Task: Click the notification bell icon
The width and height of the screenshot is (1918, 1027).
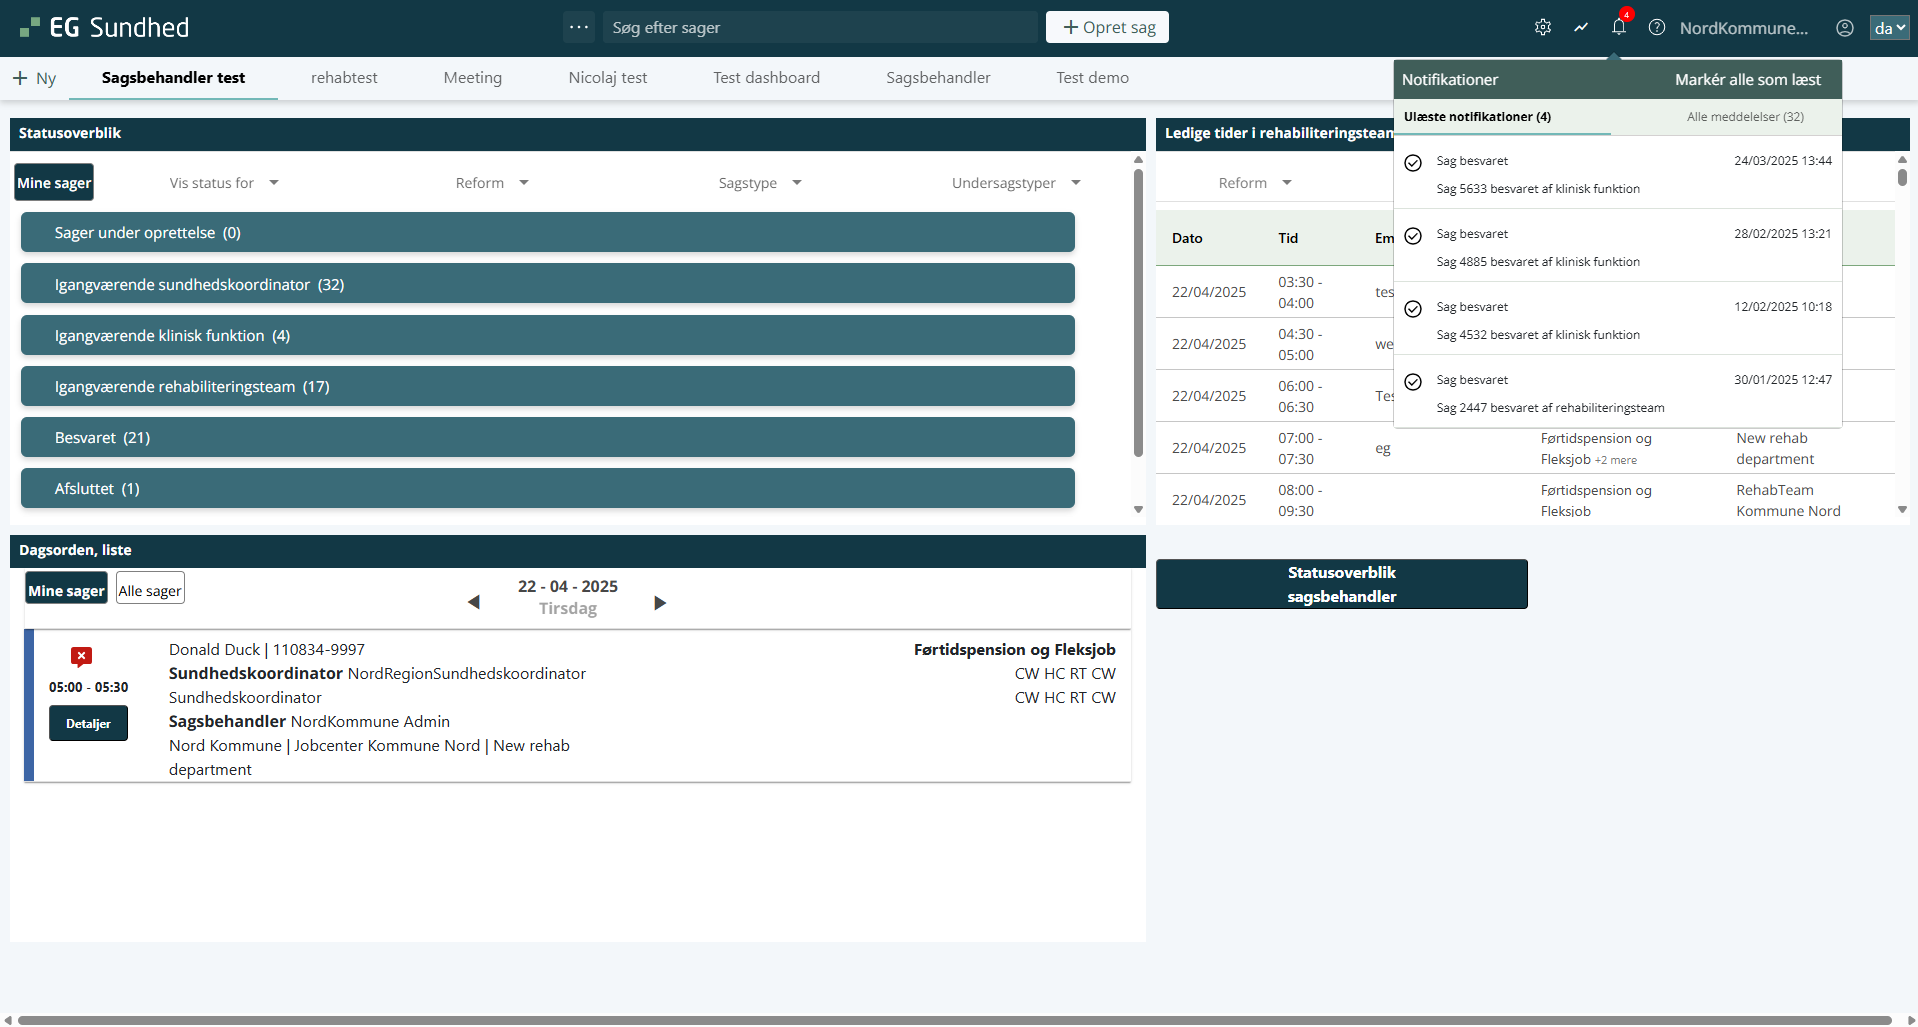Action: (x=1619, y=27)
